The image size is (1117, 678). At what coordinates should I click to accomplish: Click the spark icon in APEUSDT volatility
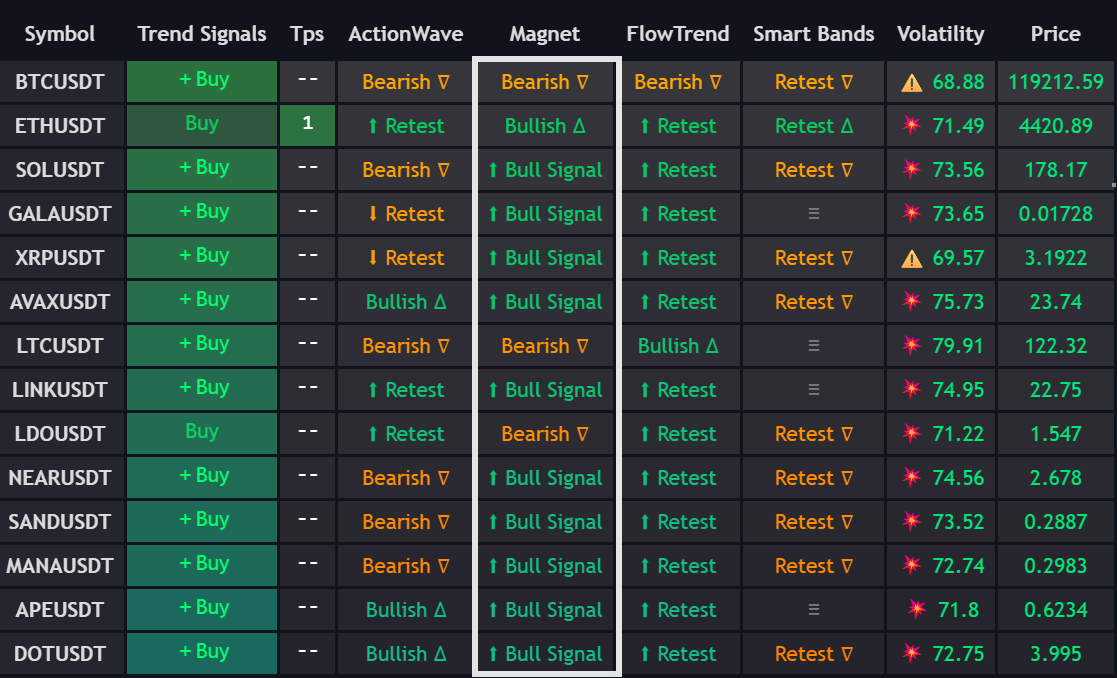click(917, 610)
